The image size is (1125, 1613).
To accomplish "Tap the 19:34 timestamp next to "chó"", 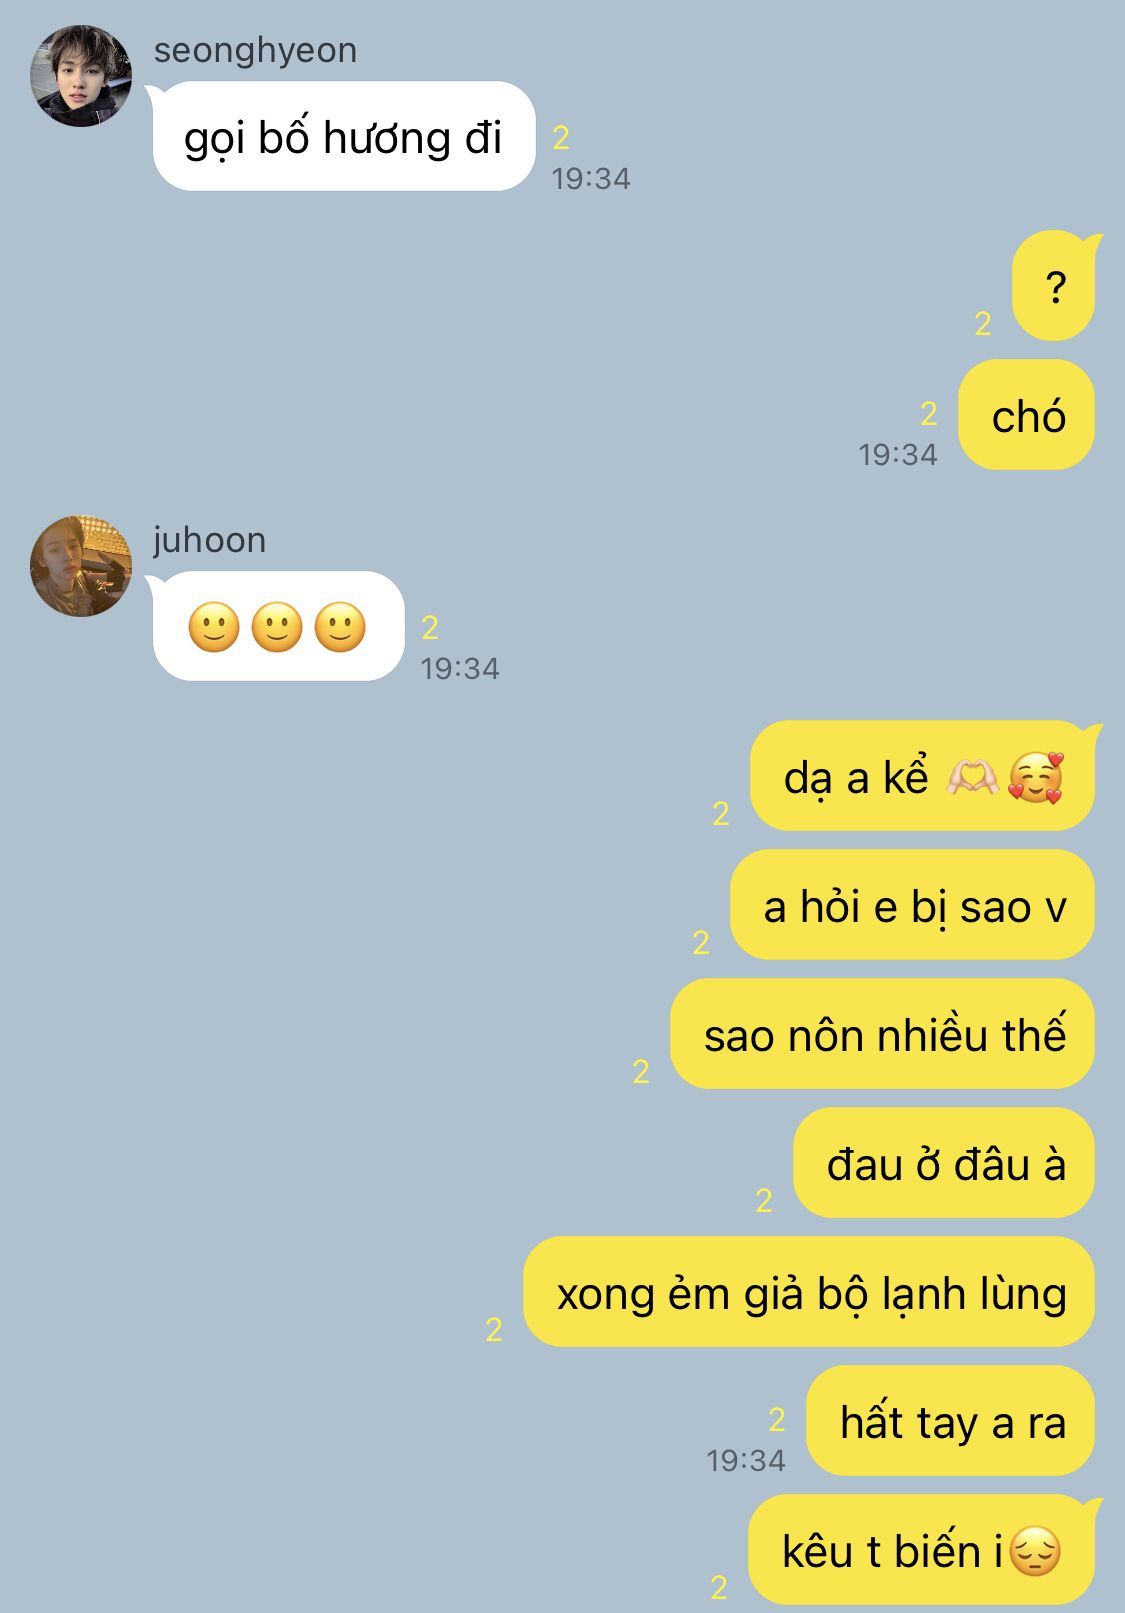I will pos(898,455).
